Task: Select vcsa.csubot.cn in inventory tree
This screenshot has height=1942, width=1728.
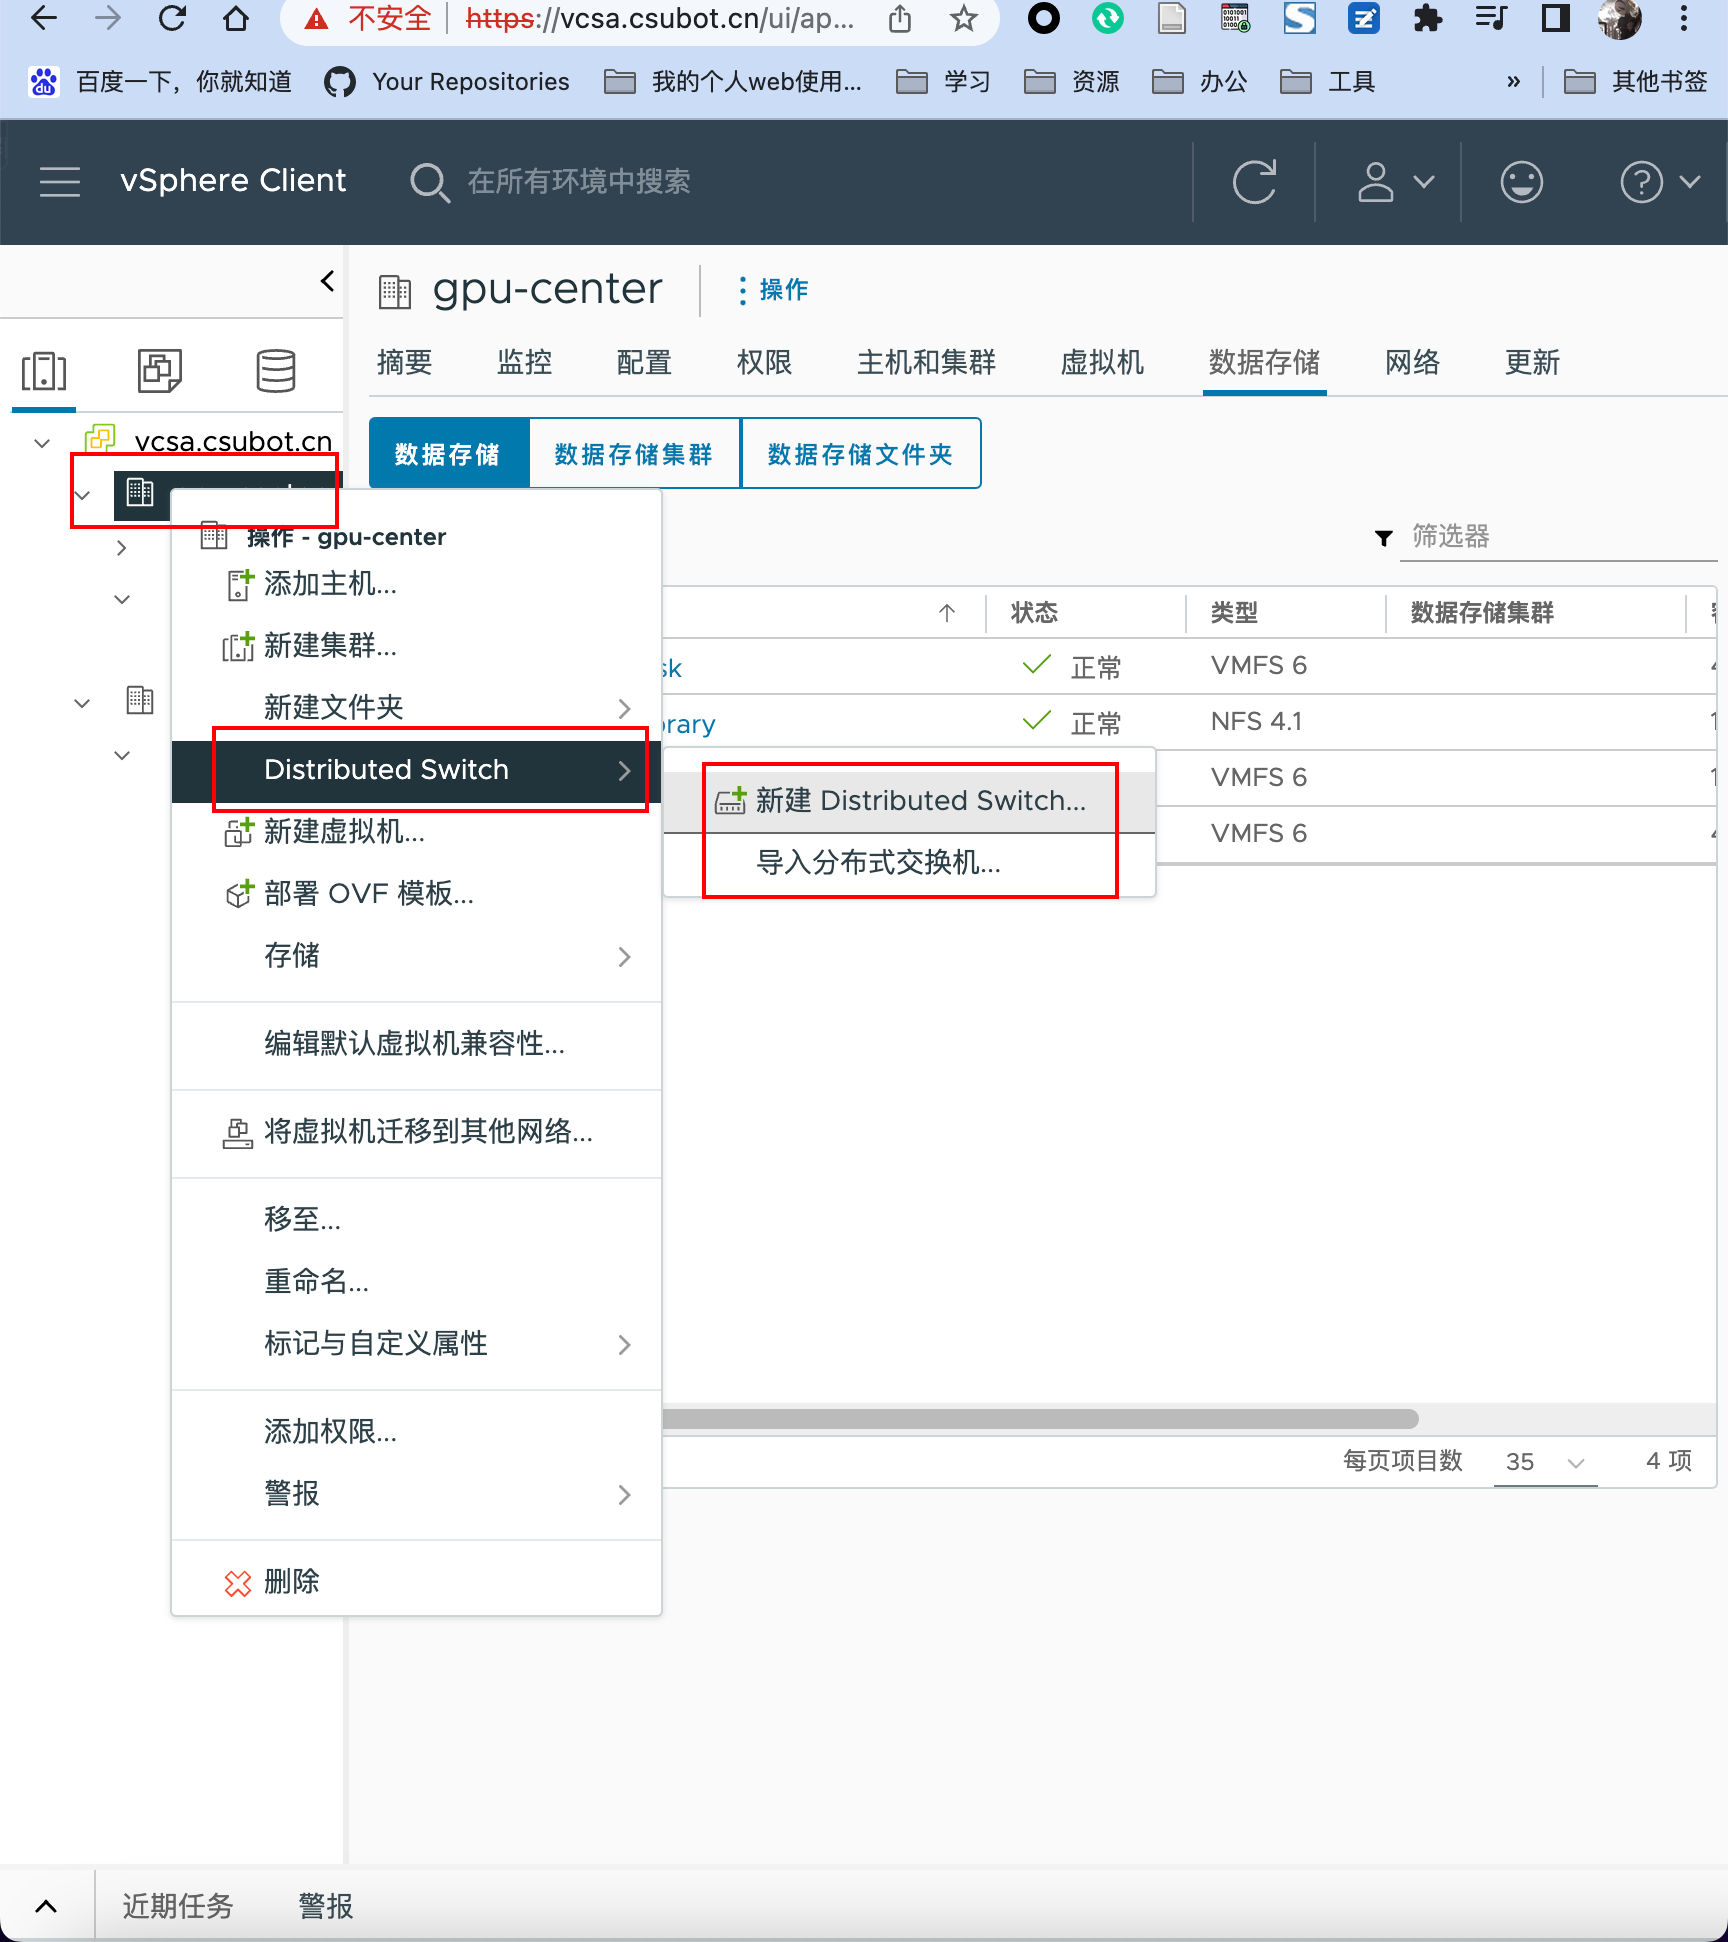Action: (x=233, y=441)
